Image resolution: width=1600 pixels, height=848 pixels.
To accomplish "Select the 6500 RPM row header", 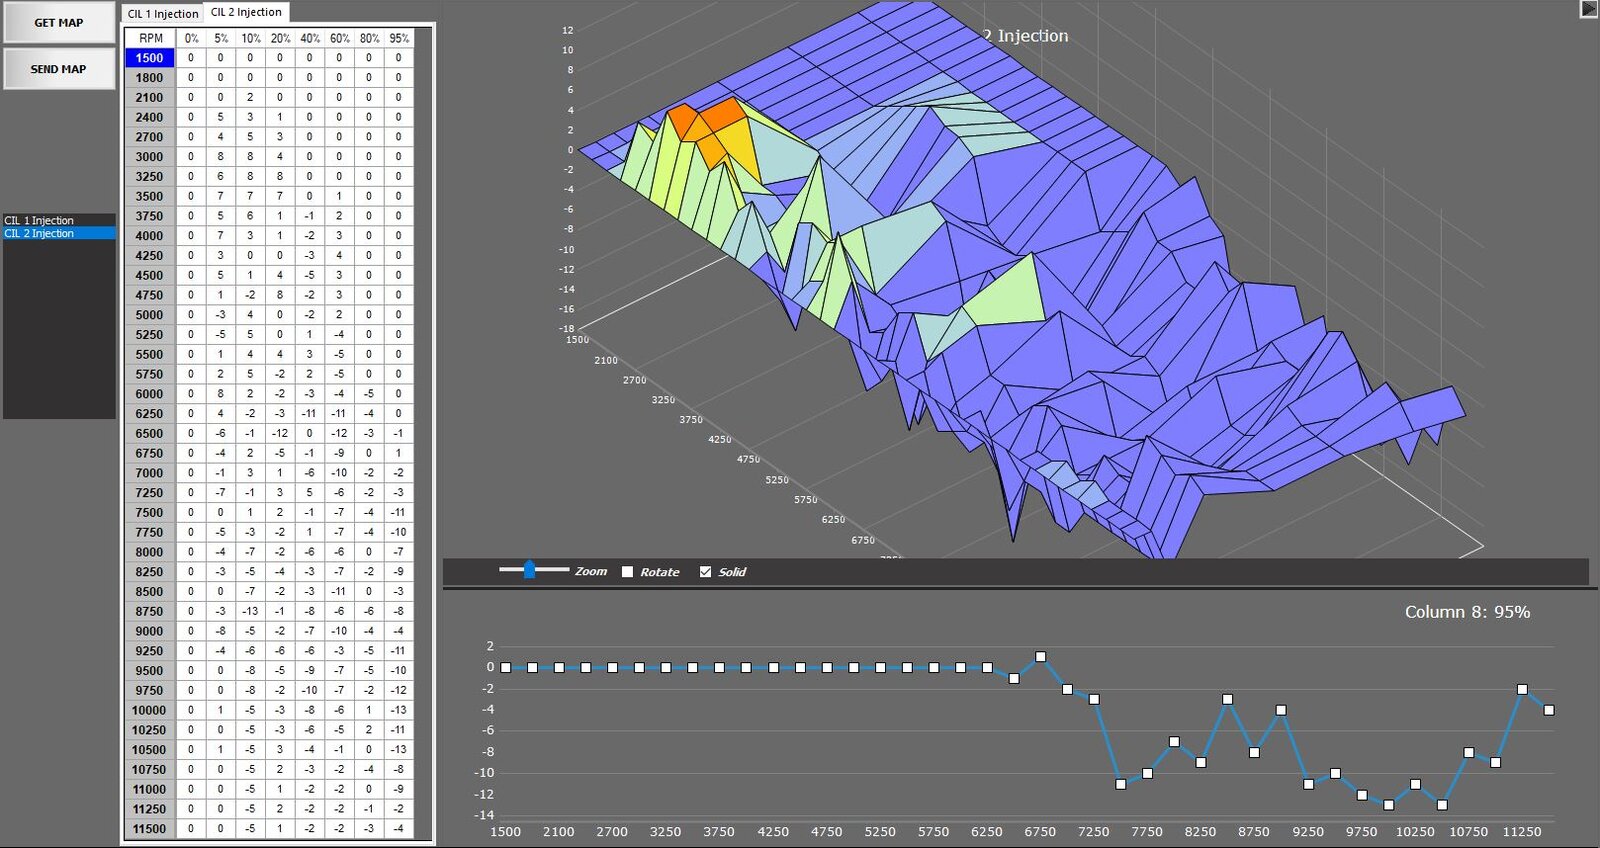I will pyautogui.click(x=149, y=433).
